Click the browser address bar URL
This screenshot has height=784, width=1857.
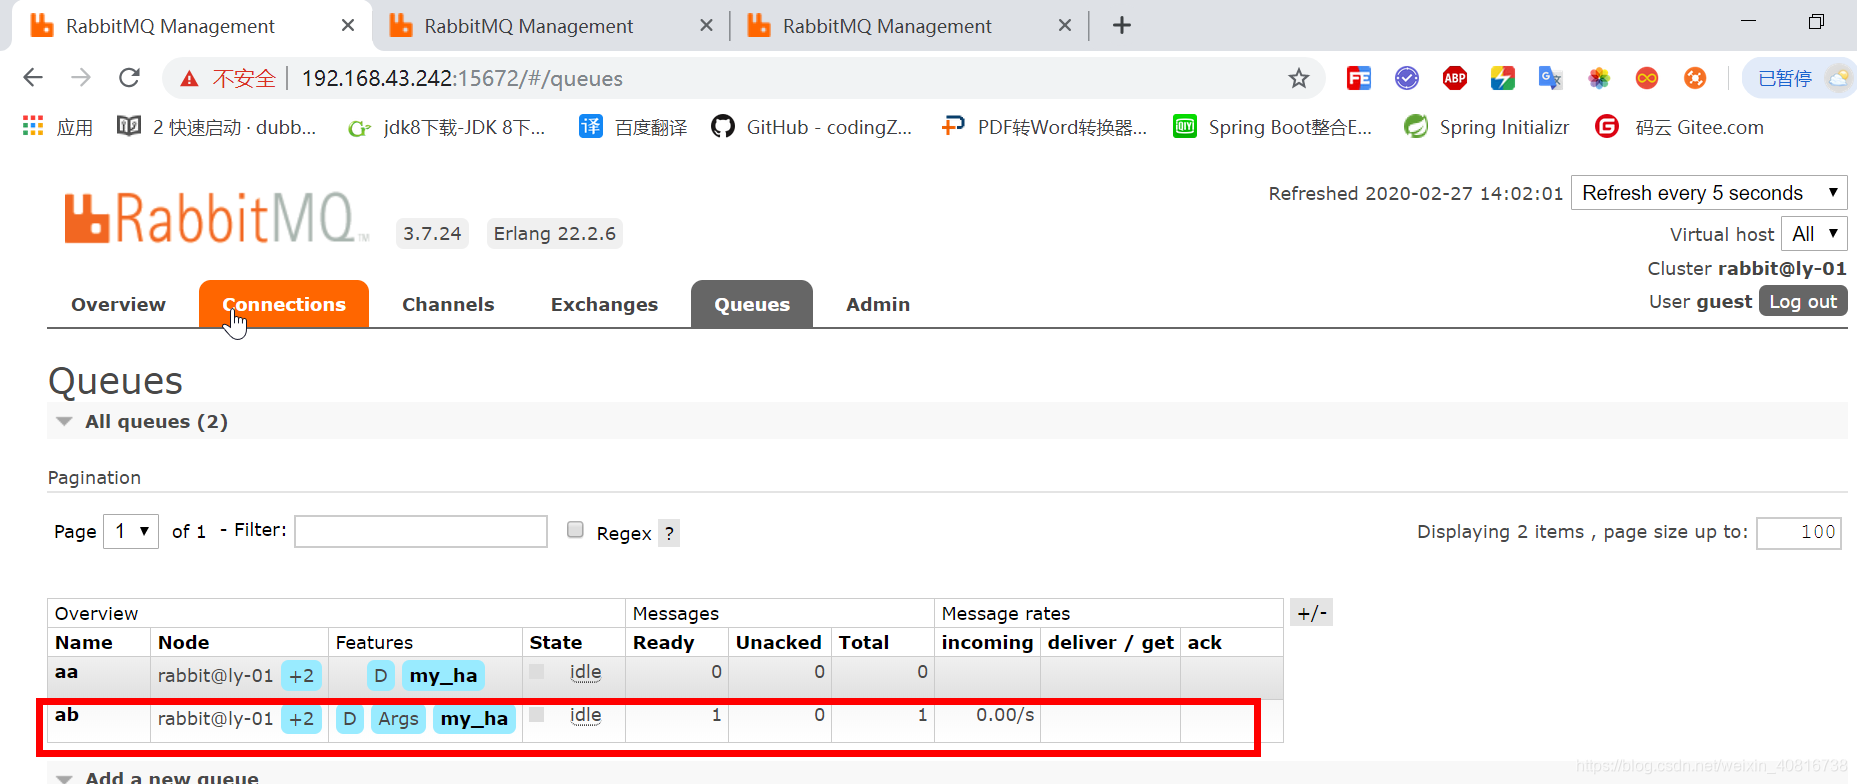click(462, 78)
